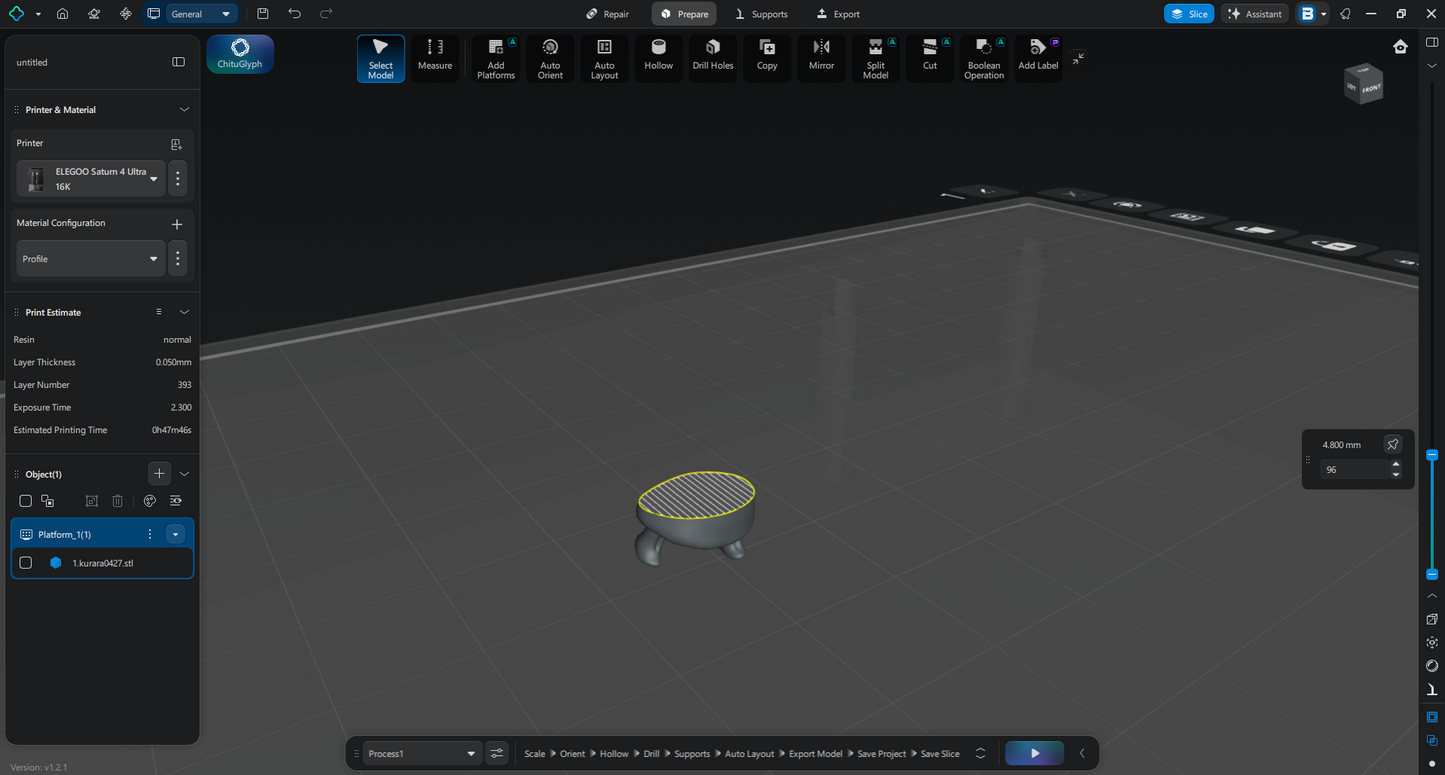1445x775 pixels.
Task: Collapse the Printer & Material section
Action: point(184,109)
